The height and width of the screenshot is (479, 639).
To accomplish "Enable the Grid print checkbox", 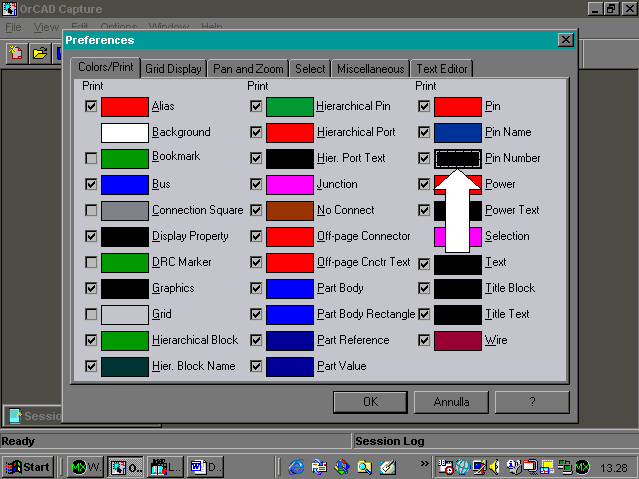I will (x=91, y=314).
